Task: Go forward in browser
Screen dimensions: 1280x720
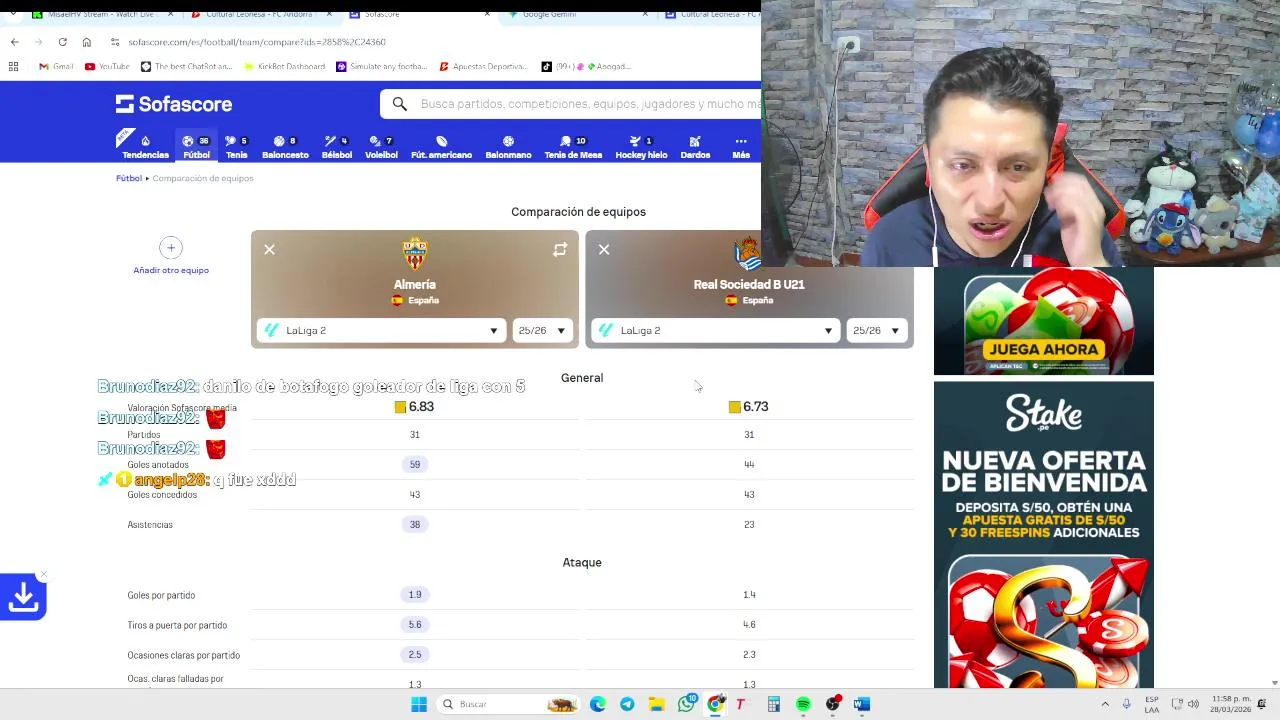Action: [x=39, y=42]
